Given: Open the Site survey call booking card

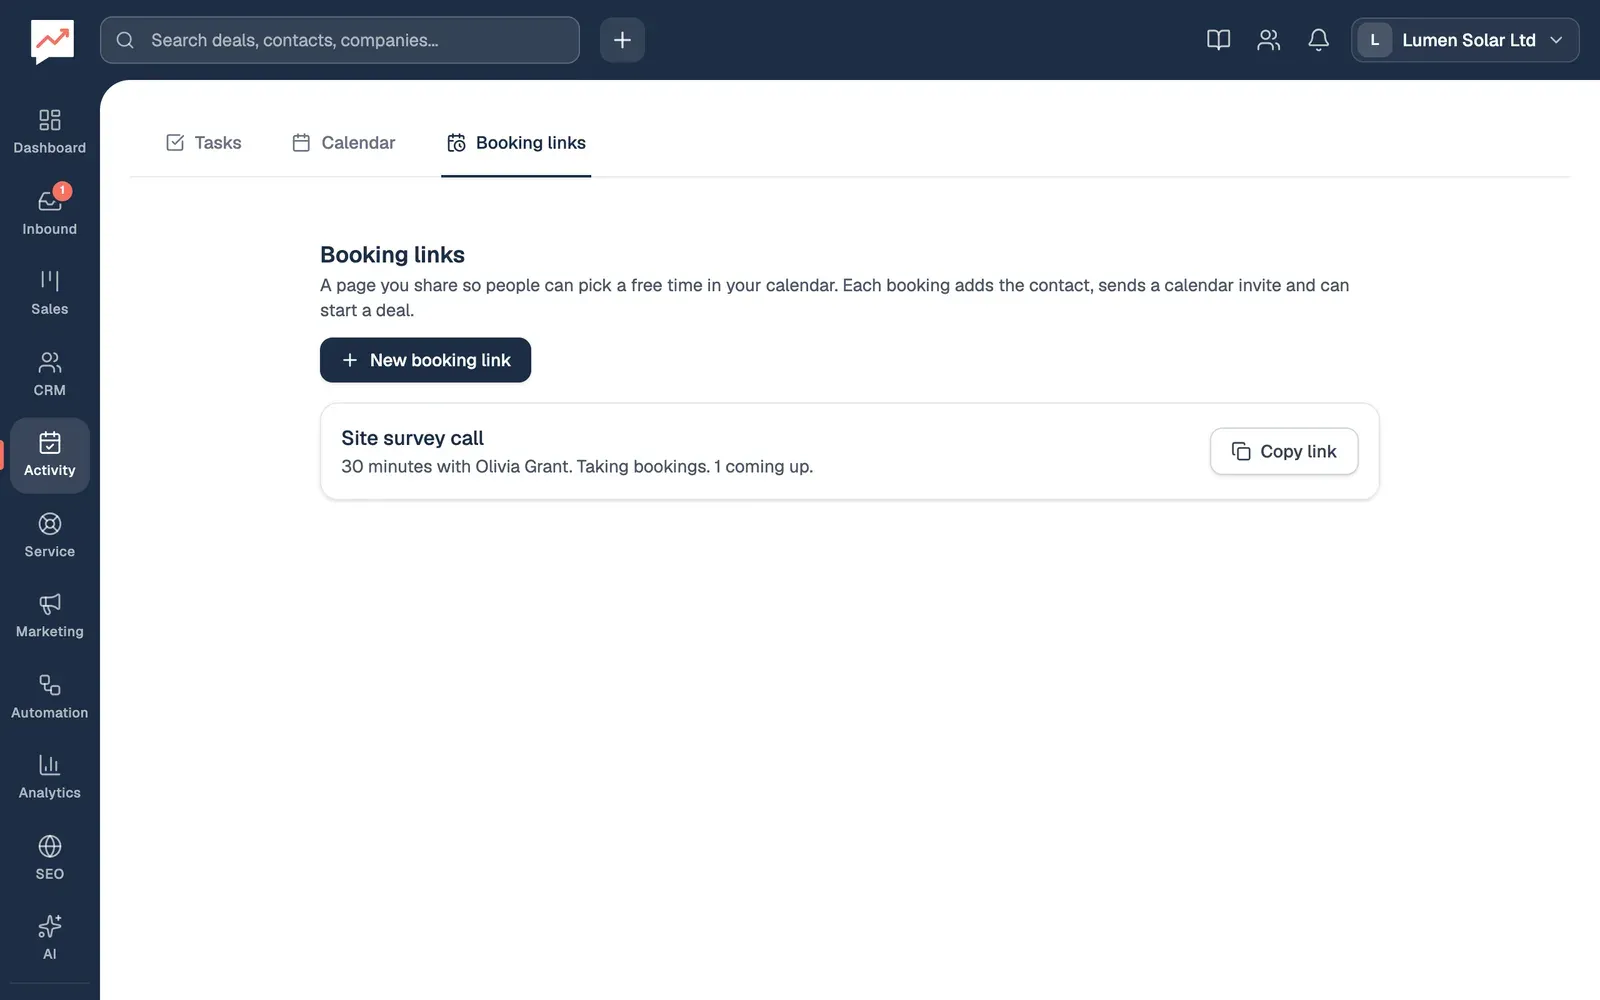Looking at the screenshot, I should 849,451.
